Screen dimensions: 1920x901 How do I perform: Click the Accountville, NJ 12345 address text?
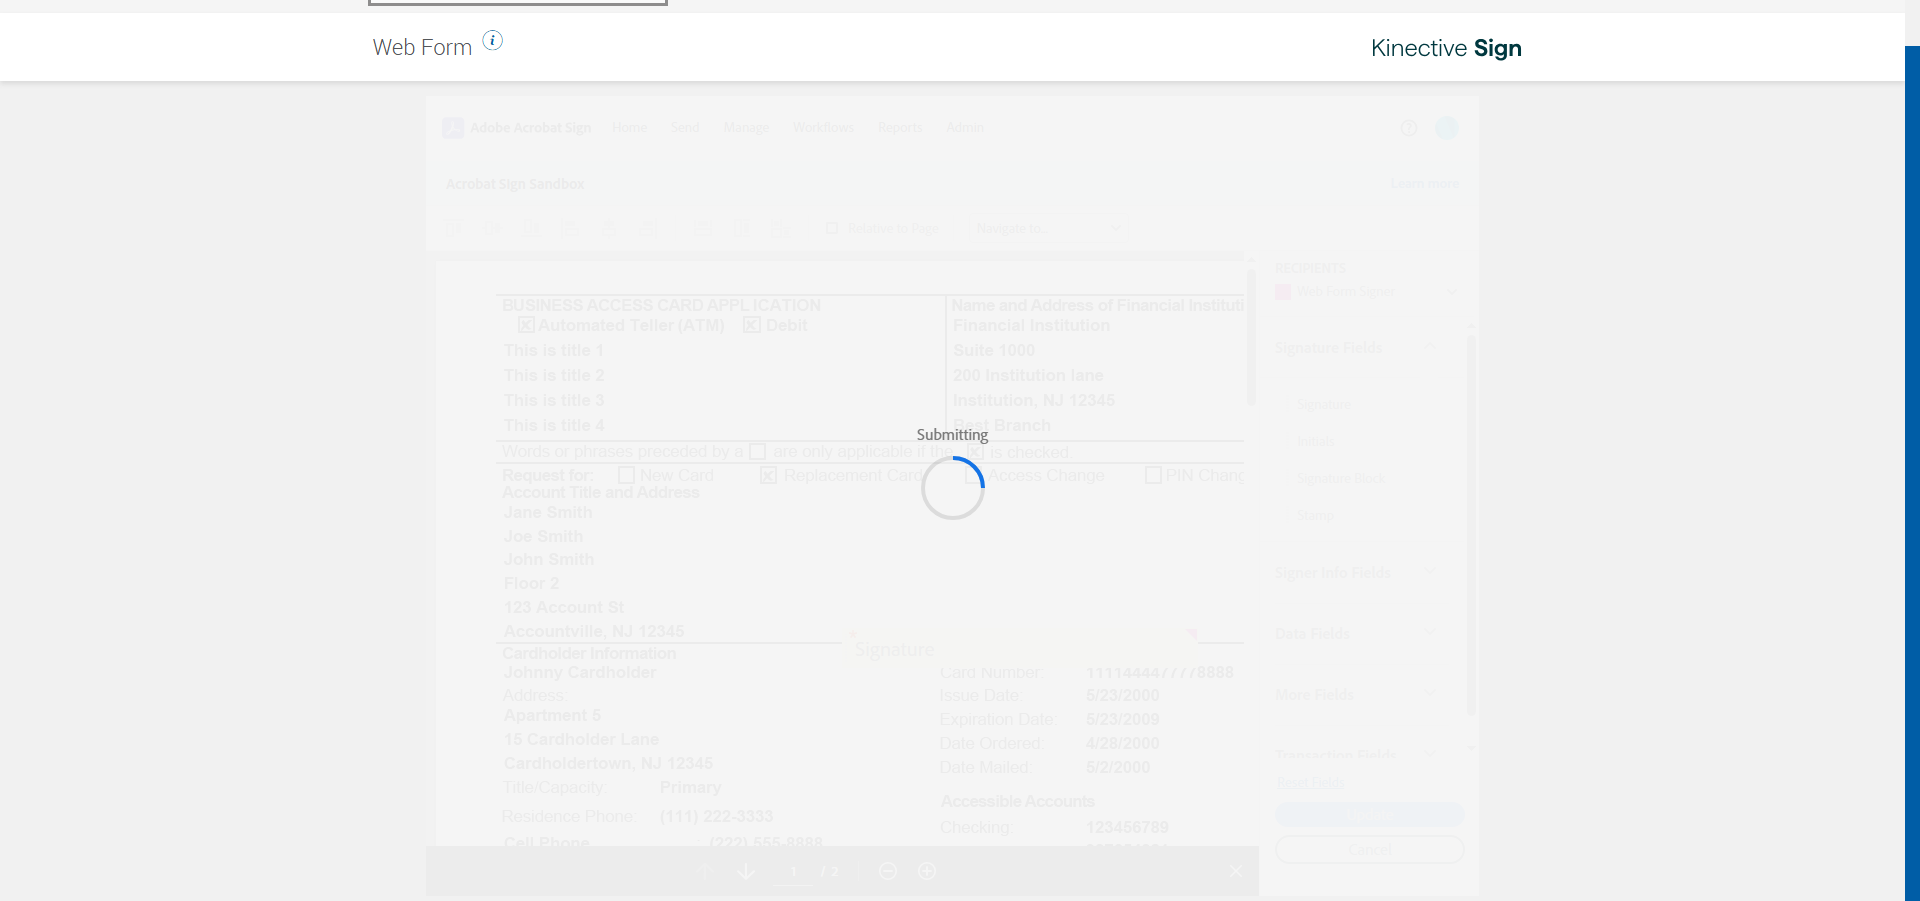click(594, 632)
